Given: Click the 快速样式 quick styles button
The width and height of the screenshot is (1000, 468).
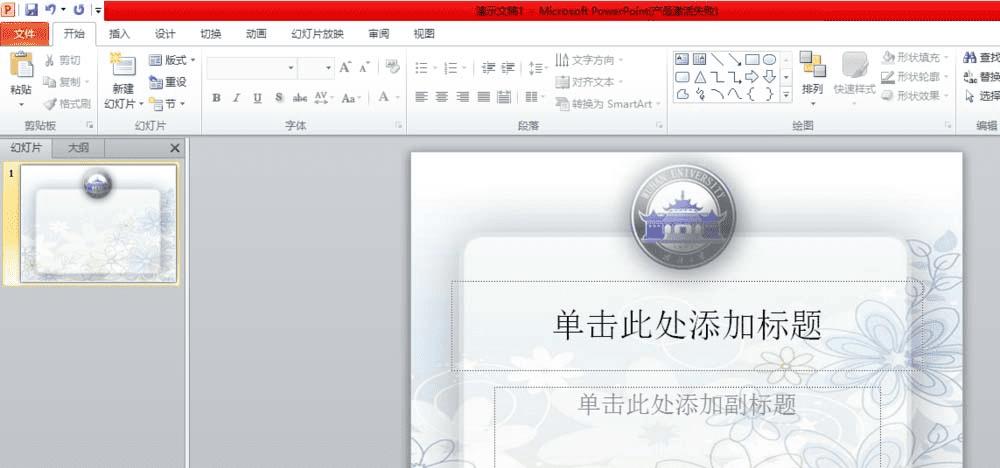Looking at the screenshot, I should (x=855, y=78).
